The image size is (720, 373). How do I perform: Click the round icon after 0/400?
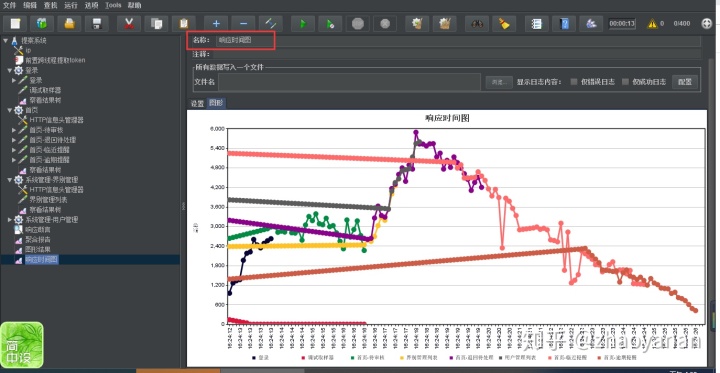click(x=707, y=23)
